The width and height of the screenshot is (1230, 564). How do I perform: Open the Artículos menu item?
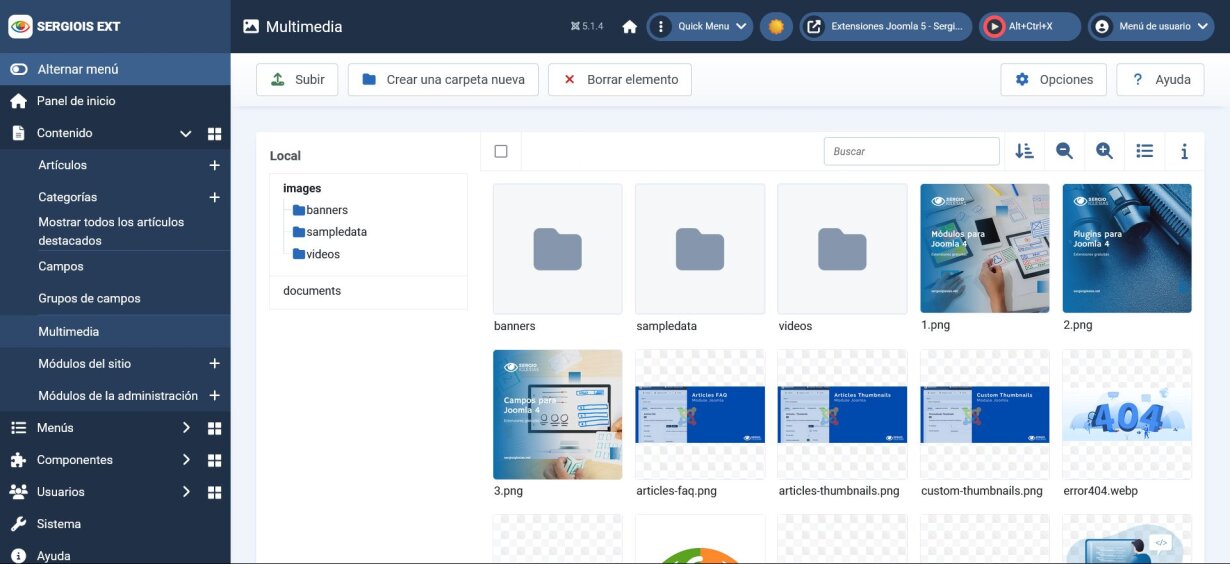(x=62, y=165)
